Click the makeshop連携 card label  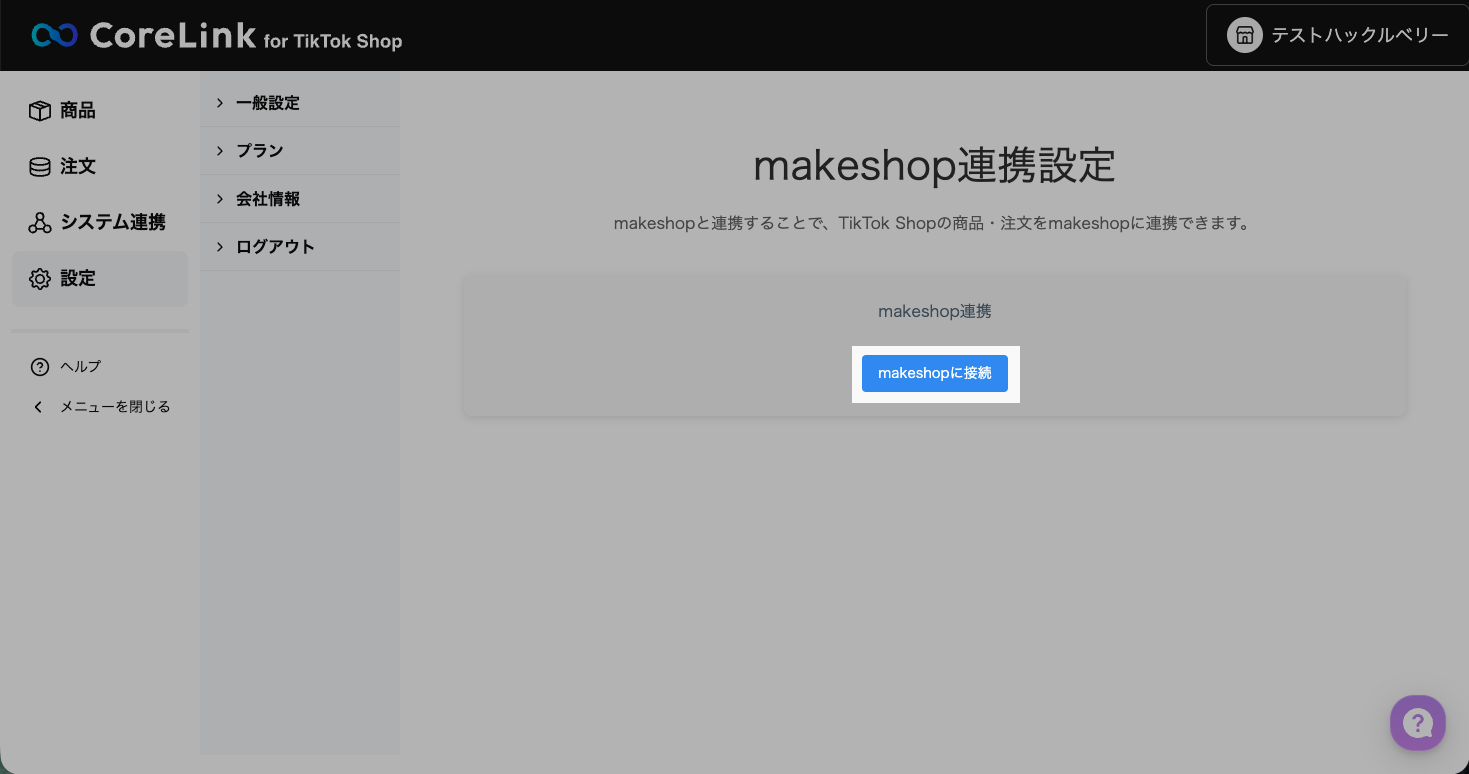(x=935, y=312)
